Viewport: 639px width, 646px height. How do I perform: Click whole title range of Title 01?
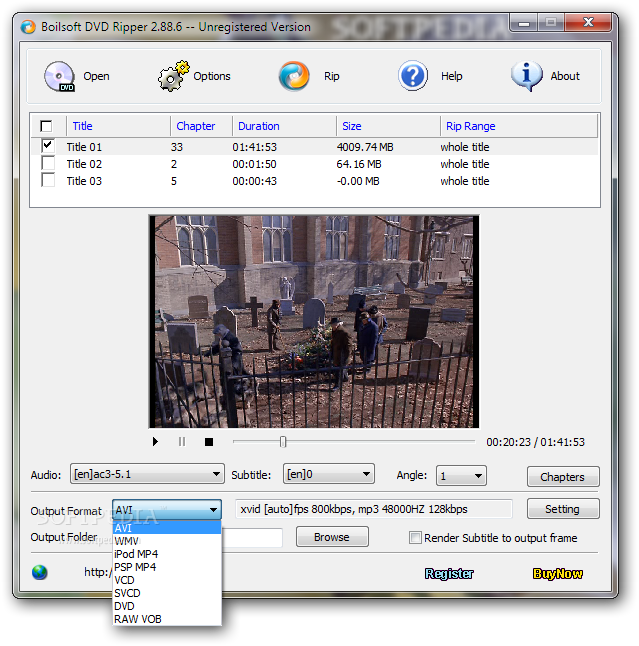(x=465, y=147)
